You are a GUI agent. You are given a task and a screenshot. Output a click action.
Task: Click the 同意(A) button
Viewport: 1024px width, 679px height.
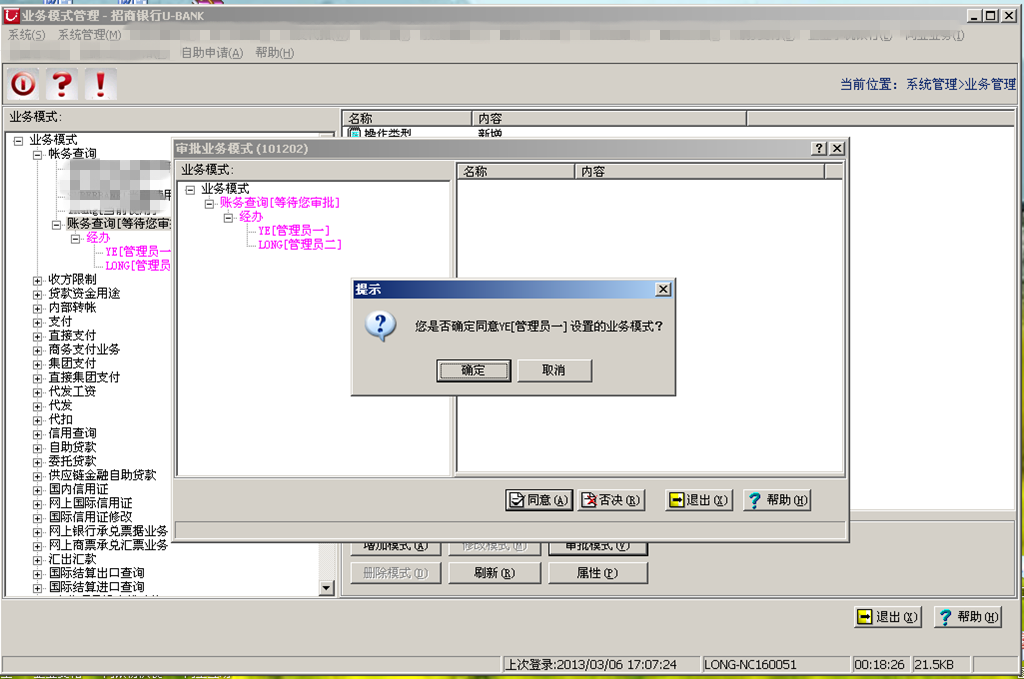tap(539, 500)
